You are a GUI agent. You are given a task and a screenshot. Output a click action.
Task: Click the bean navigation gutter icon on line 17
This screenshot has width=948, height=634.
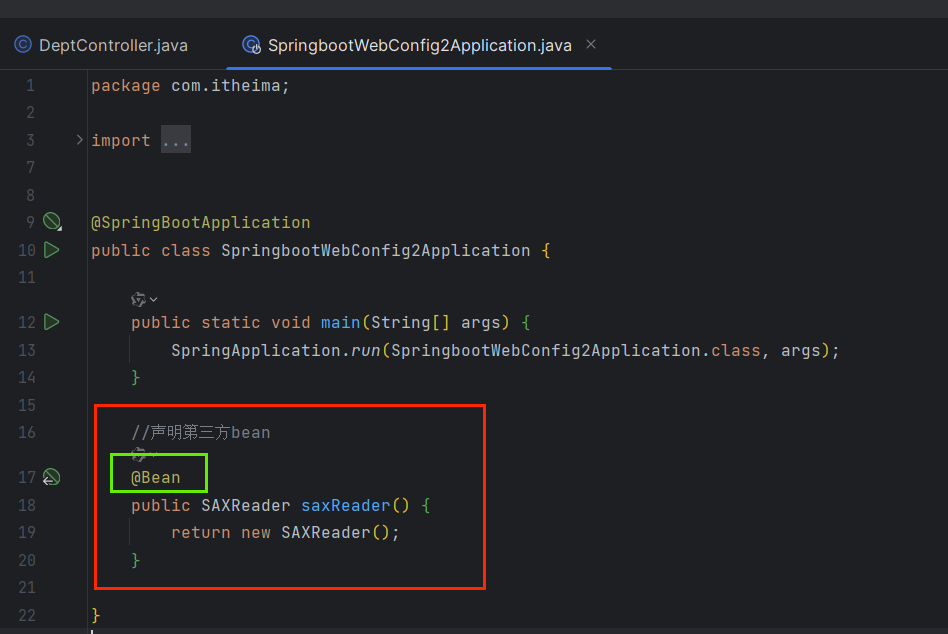coord(51,477)
